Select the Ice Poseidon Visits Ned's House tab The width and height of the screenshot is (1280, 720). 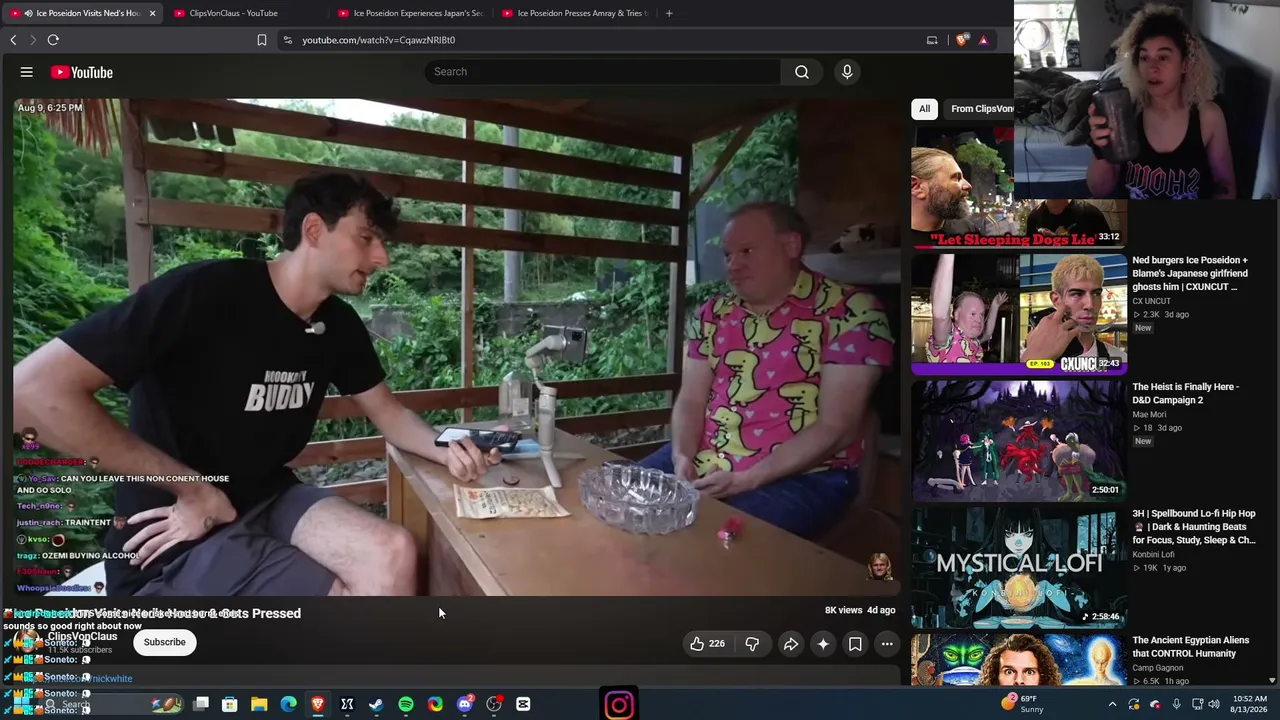pos(80,13)
